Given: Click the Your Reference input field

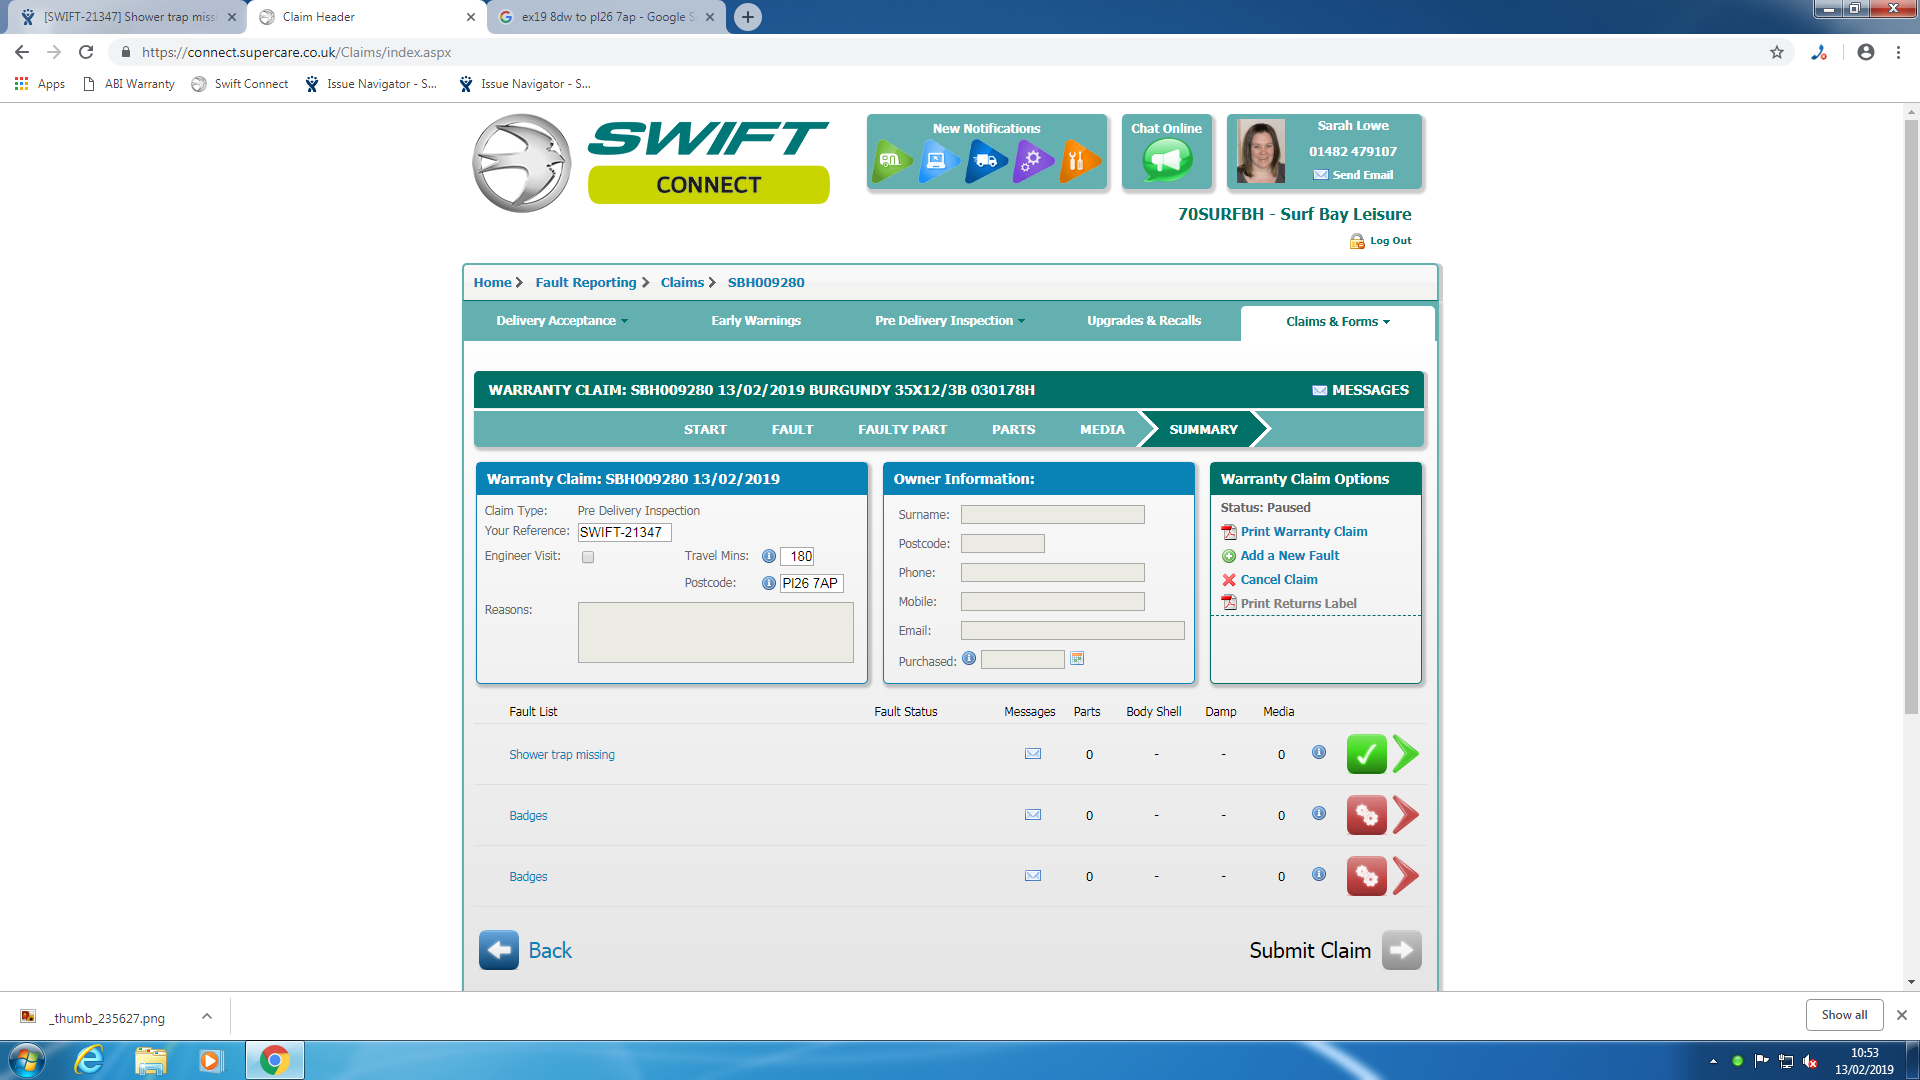Looking at the screenshot, I should coord(624,533).
